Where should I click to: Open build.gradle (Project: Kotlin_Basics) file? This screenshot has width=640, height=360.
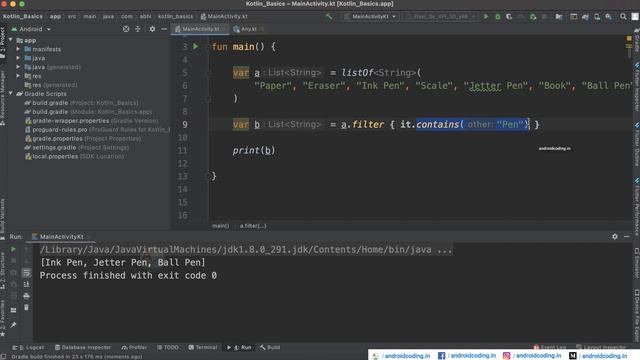tap(82, 103)
